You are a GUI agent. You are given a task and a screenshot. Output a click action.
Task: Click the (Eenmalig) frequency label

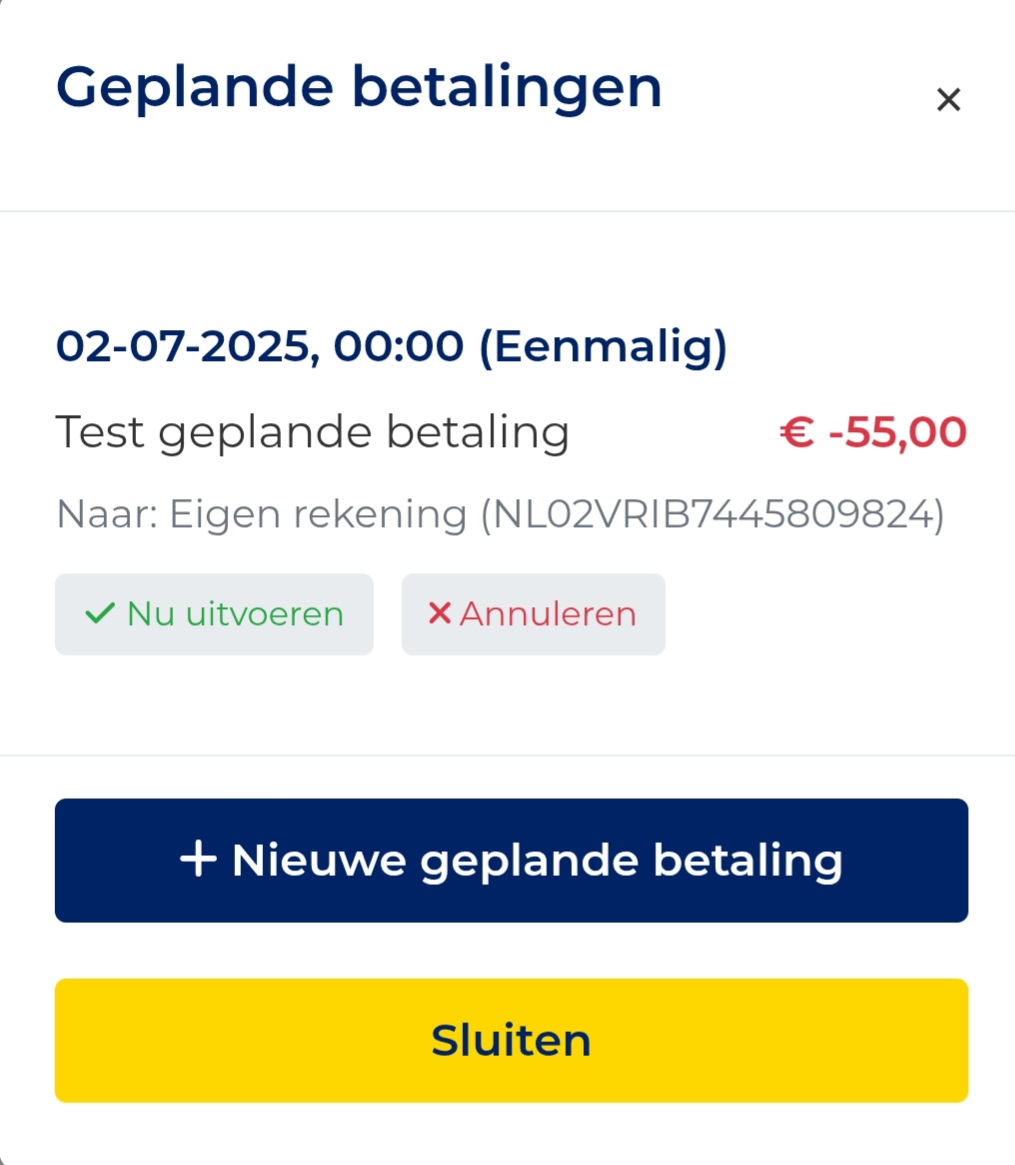(x=603, y=348)
